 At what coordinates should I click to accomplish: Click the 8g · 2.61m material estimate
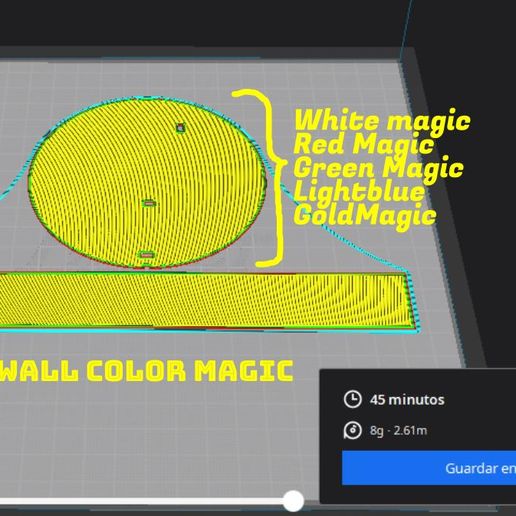[x=398, y=430]
